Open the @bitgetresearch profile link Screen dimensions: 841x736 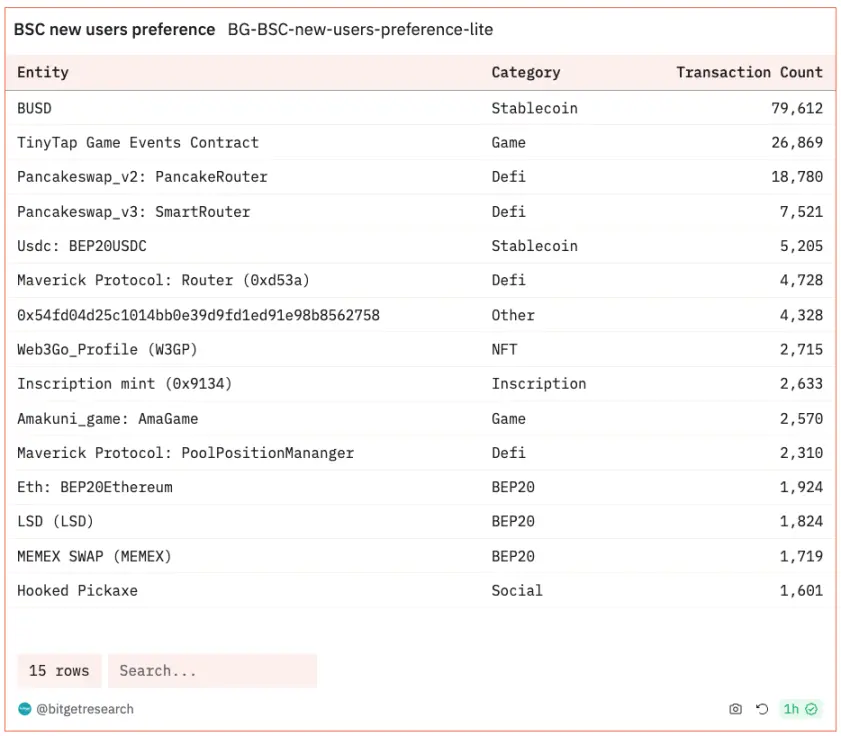(x=85, y=709)
